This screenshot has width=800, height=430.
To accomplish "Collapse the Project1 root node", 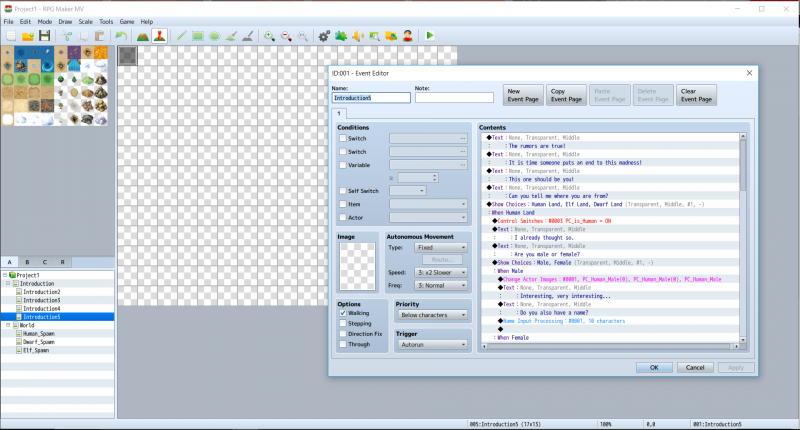I will 5,275.
